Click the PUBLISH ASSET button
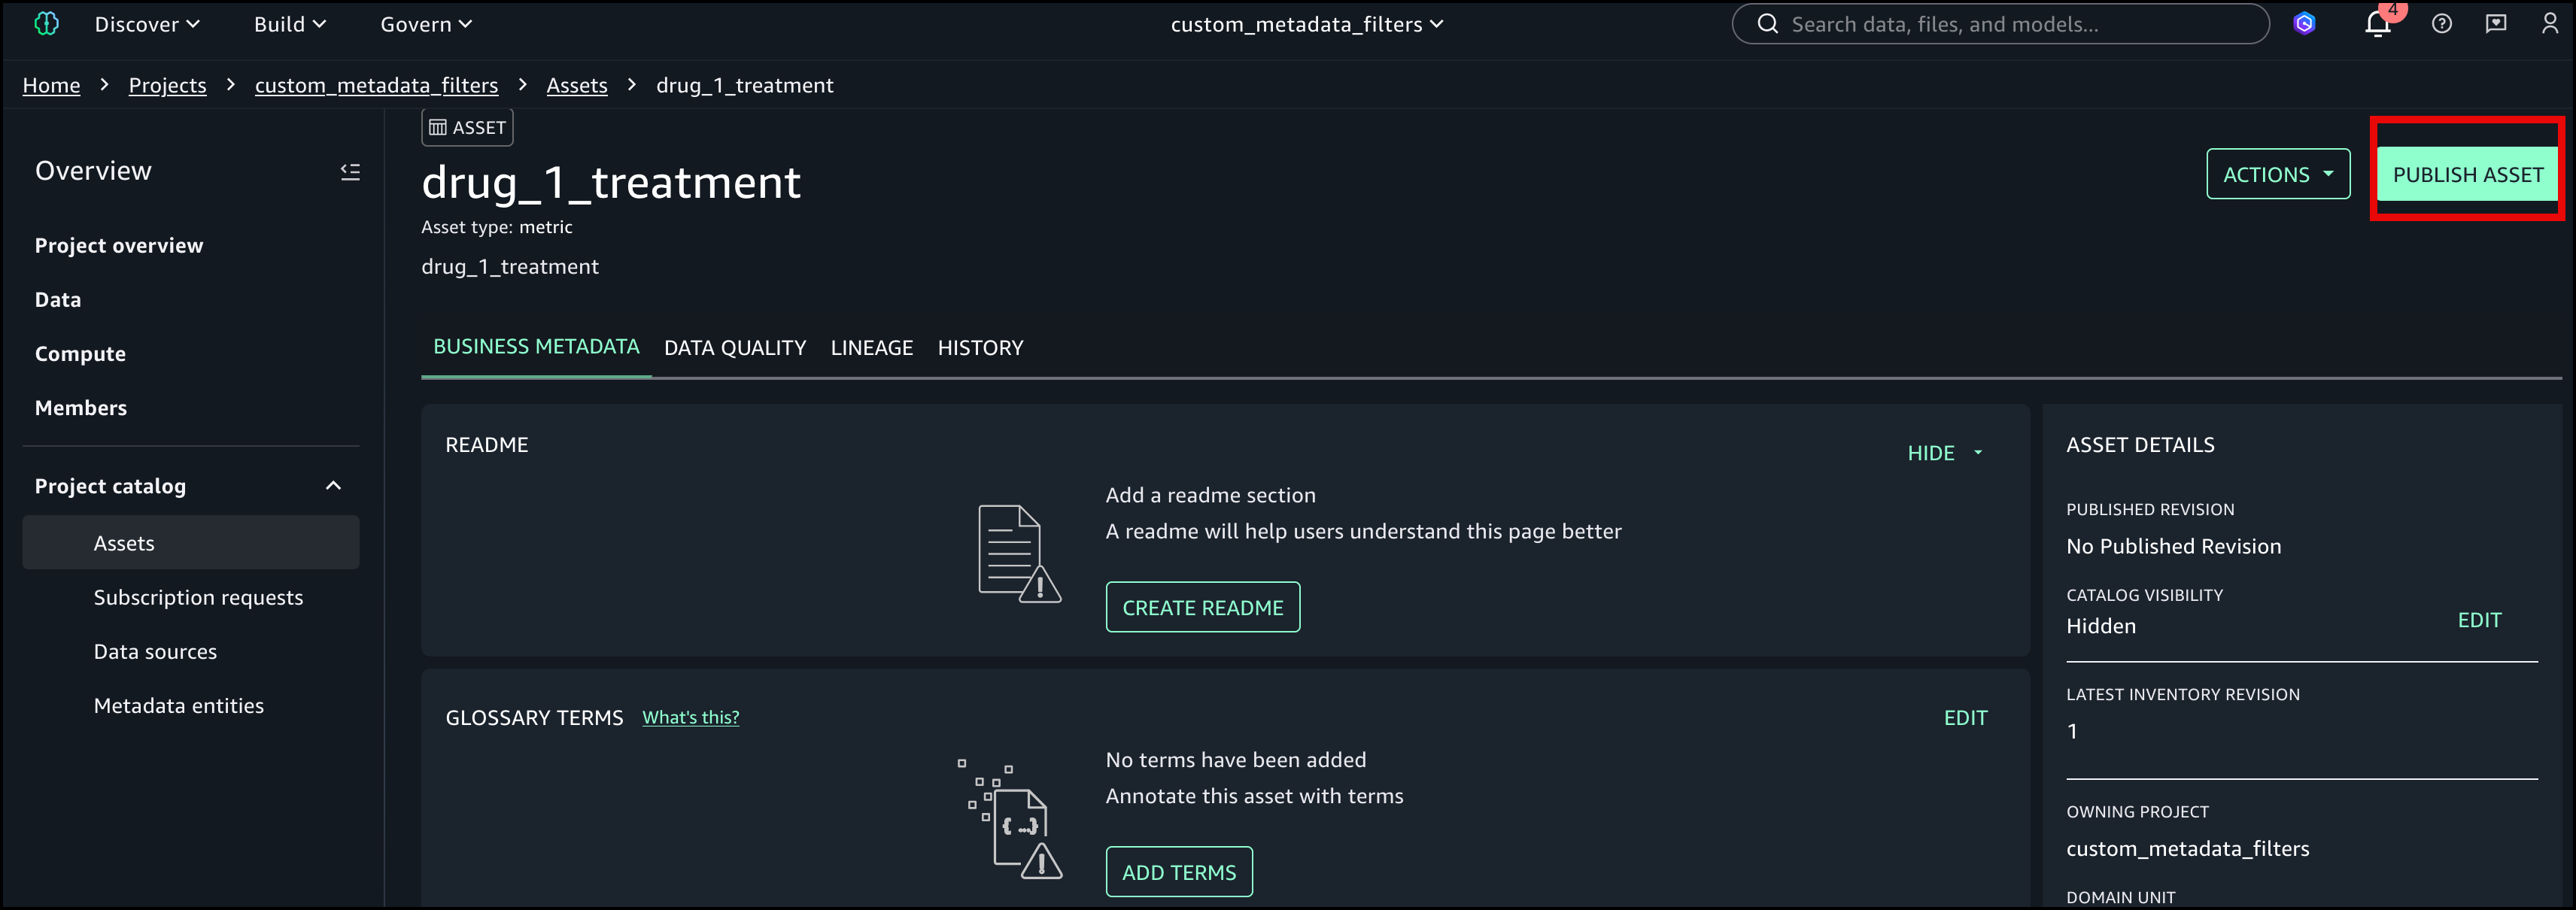2576x910 pixels. tap(2466, 174)
